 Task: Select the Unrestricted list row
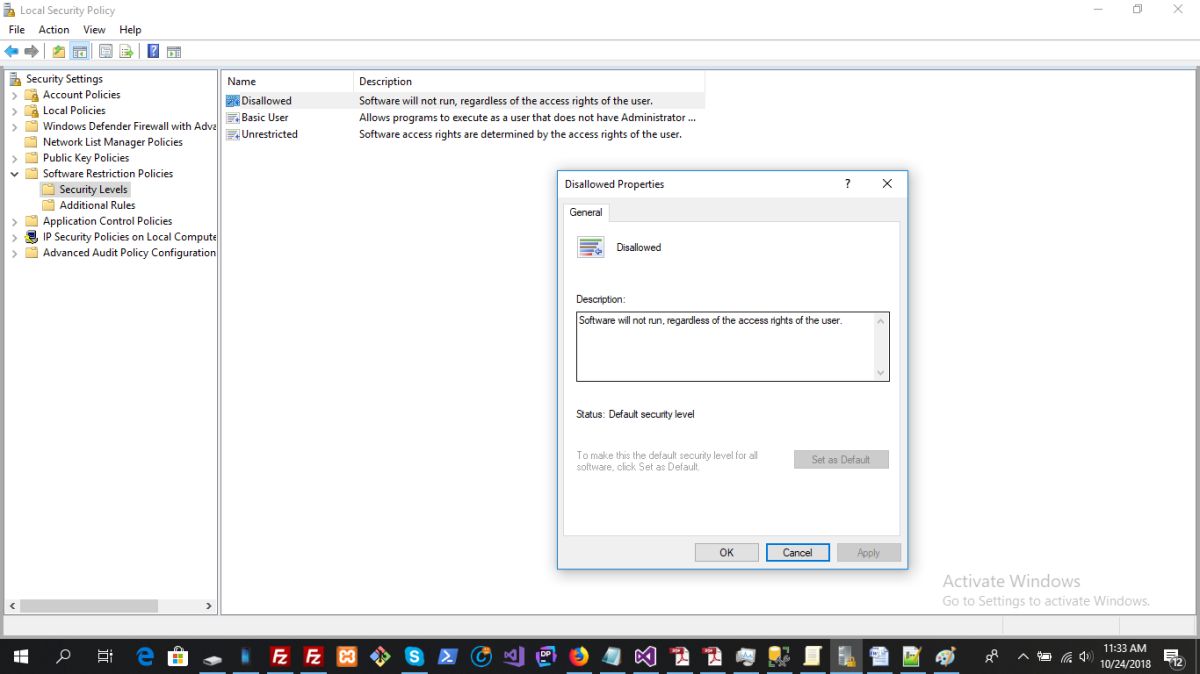[465, 134]
